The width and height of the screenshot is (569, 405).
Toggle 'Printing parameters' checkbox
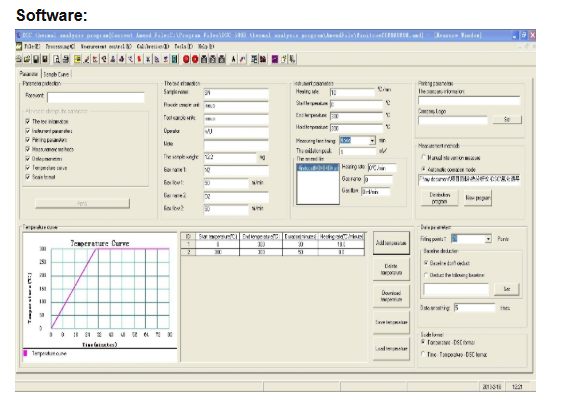click(28, 140)
